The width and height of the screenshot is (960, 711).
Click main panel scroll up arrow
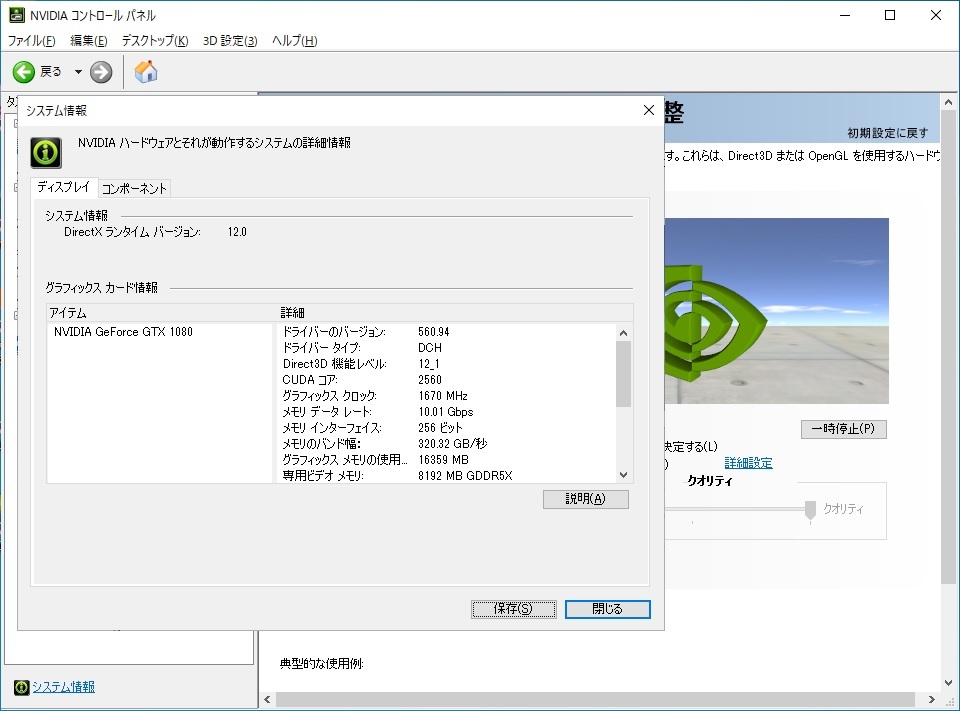coord(948,102)
